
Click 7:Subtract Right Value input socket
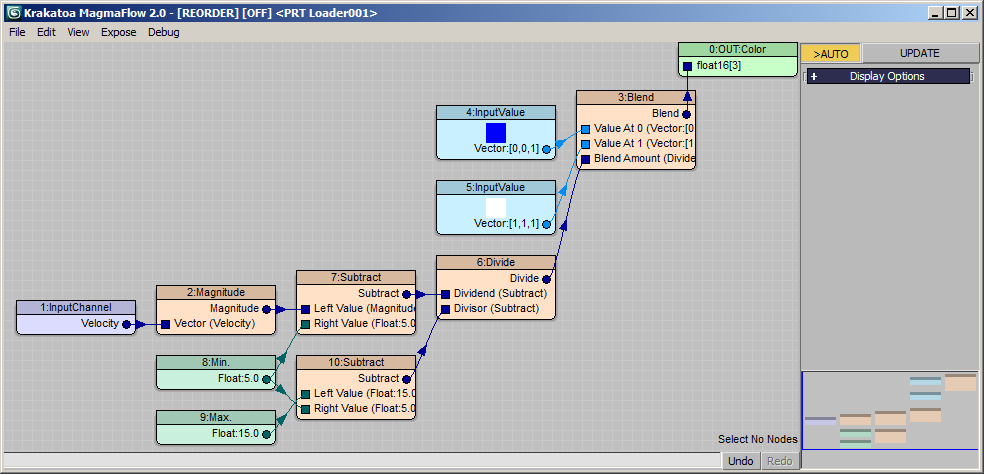coord(305,324)
